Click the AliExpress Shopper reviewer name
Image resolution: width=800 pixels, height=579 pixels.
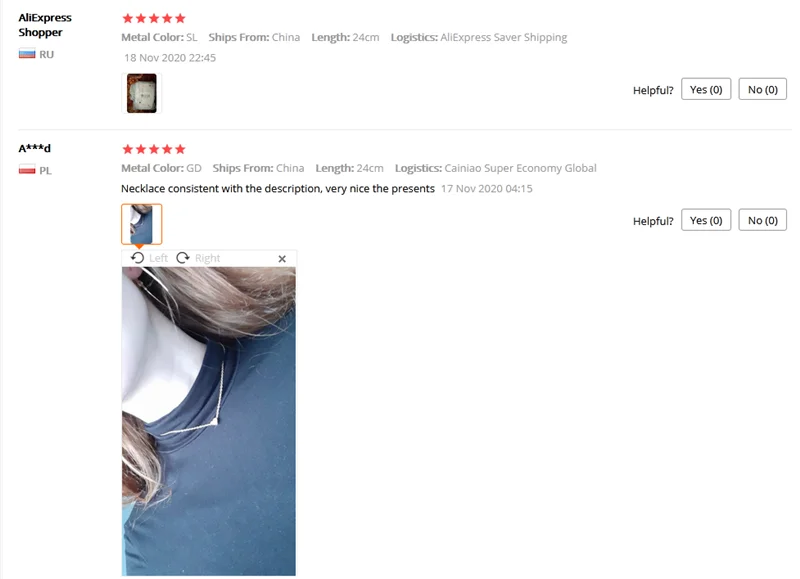coord(45,25)
